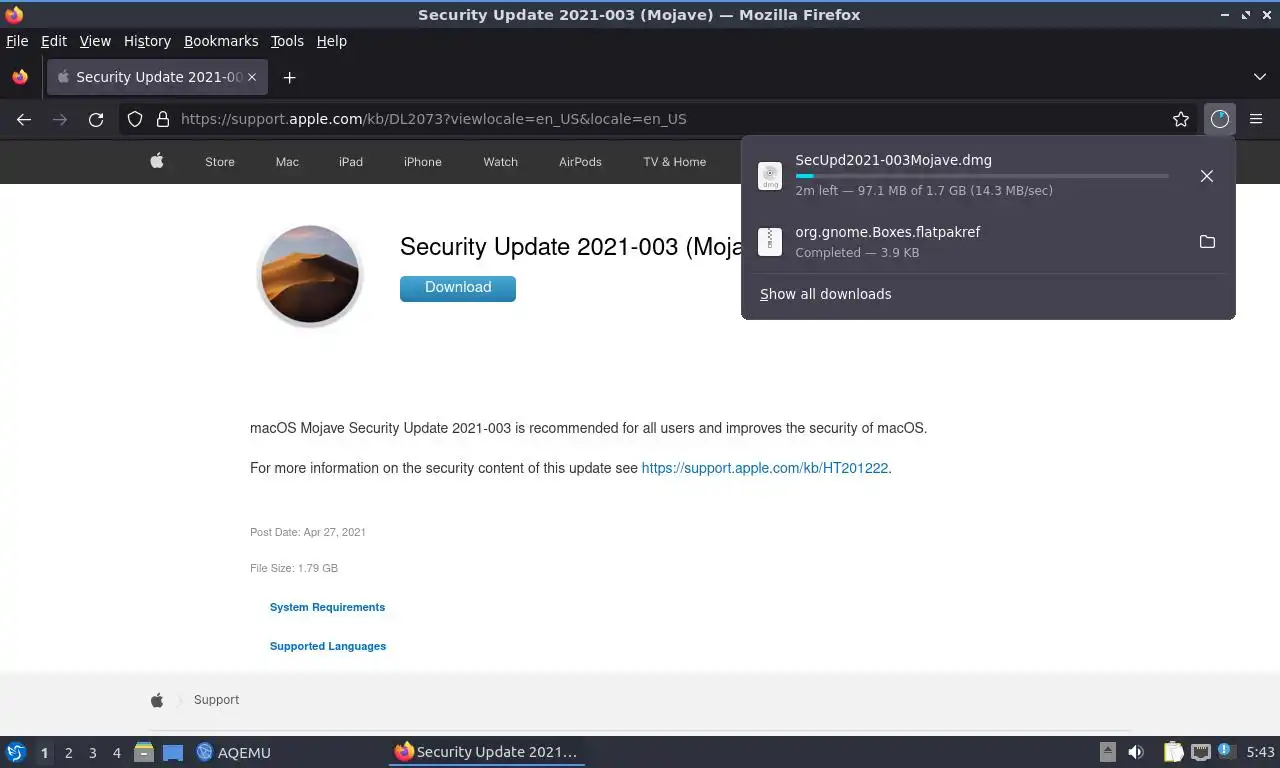Screen dimensions: 1280x768
Task: Open the clipboard tray icon
Action: click(1173, 752)
